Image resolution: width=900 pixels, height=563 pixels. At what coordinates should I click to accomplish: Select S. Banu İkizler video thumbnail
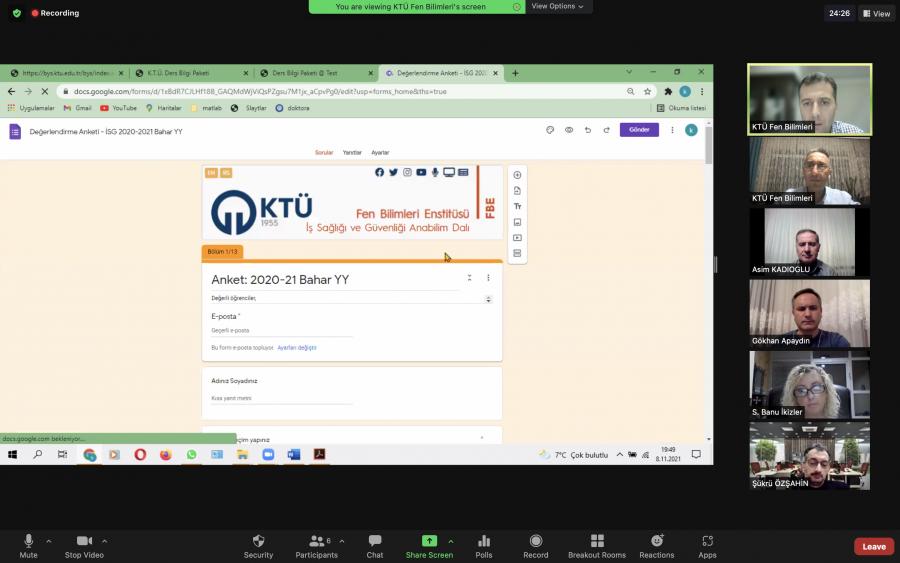coord(809,385)
